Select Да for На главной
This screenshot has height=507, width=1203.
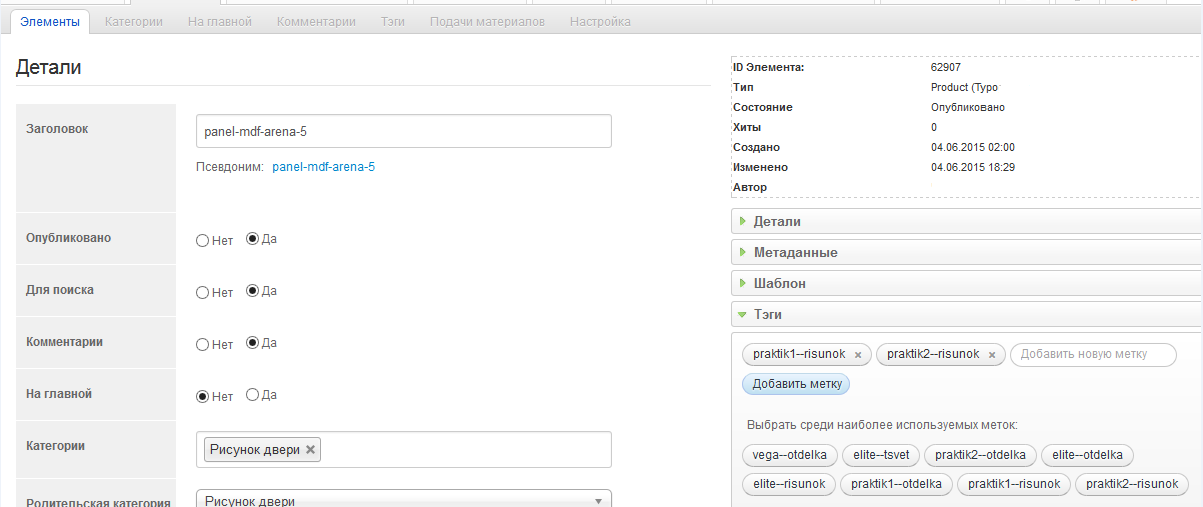(252, 395)
